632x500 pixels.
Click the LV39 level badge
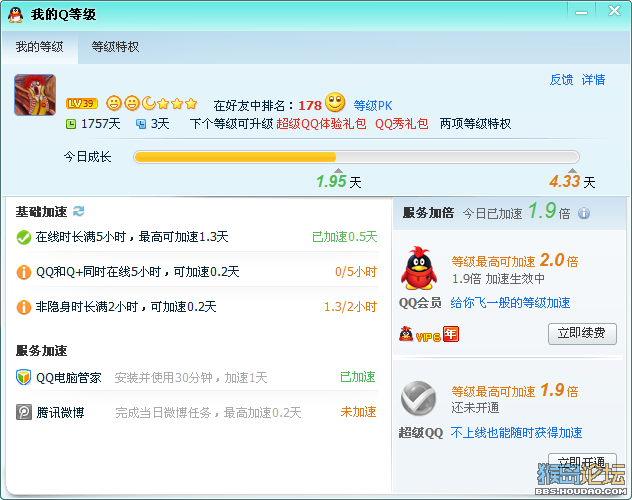[82, 104]
